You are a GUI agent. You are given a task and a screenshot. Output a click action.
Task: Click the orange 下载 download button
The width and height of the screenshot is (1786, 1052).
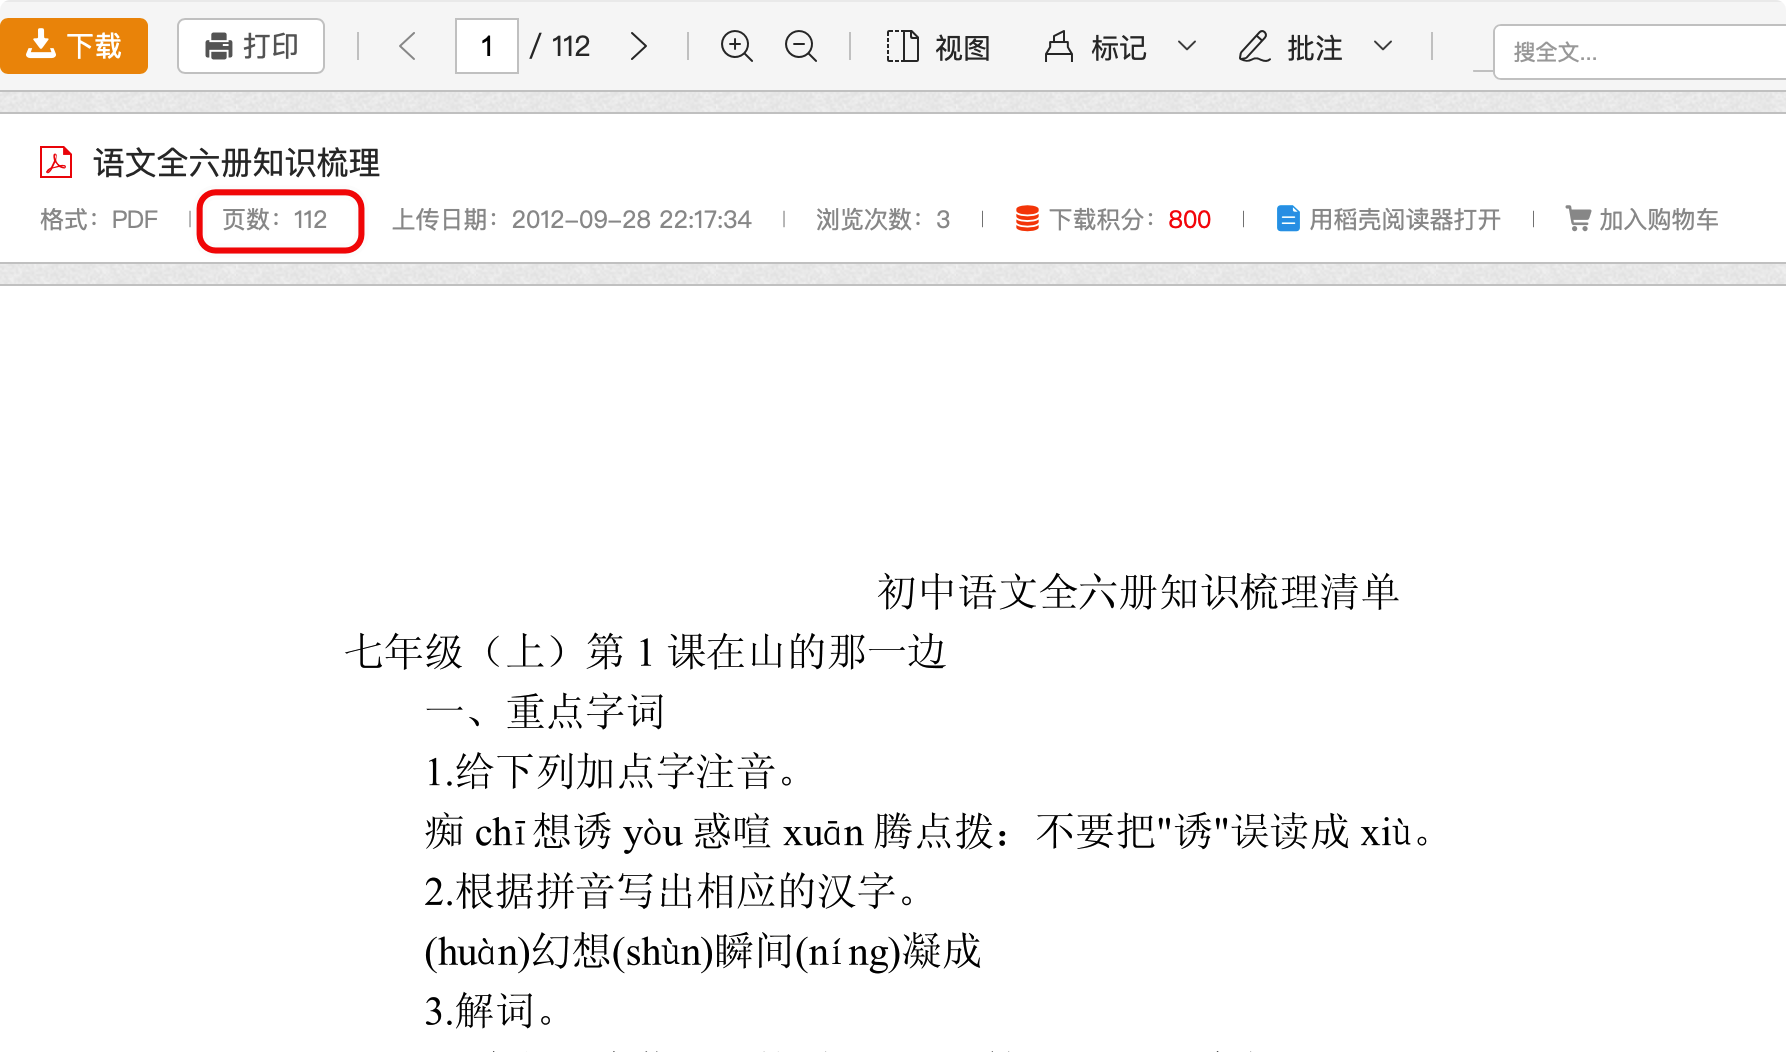tap(74, 46)
